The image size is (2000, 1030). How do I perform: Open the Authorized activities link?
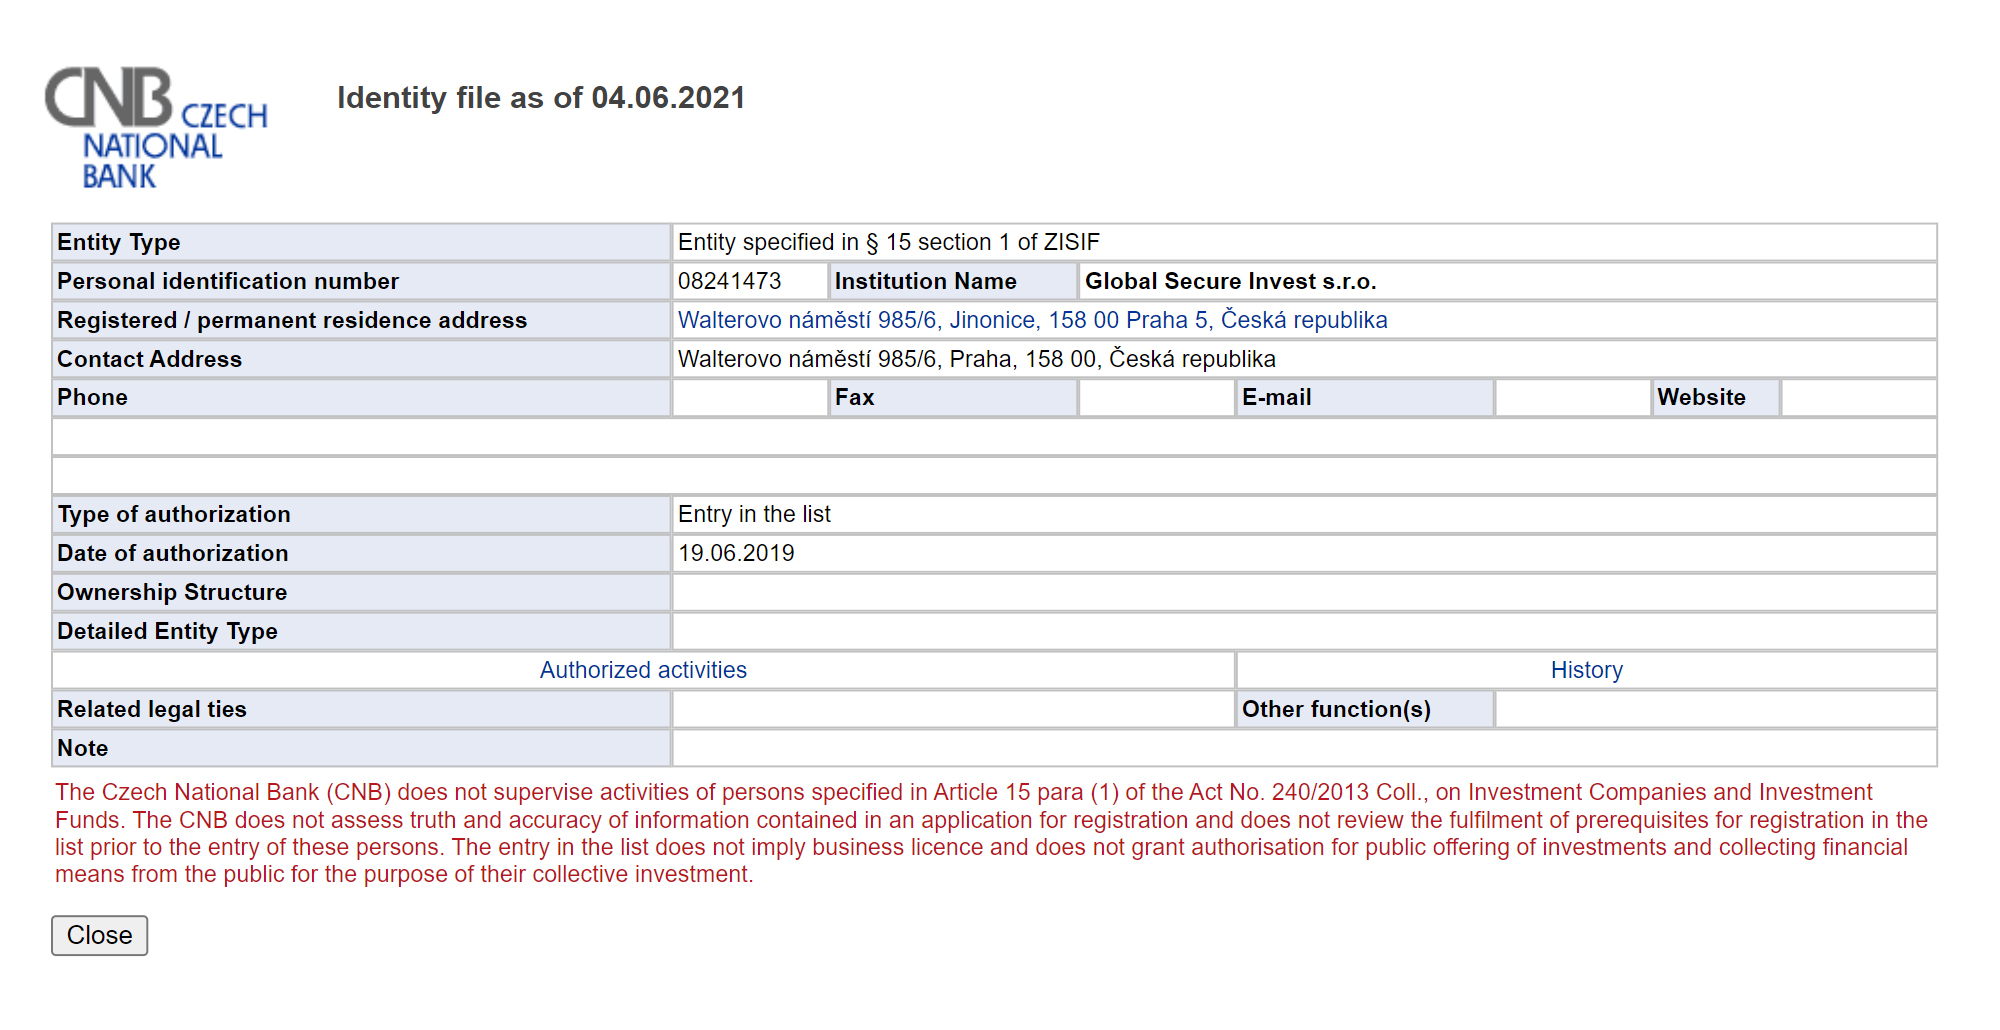pos(643,670)
